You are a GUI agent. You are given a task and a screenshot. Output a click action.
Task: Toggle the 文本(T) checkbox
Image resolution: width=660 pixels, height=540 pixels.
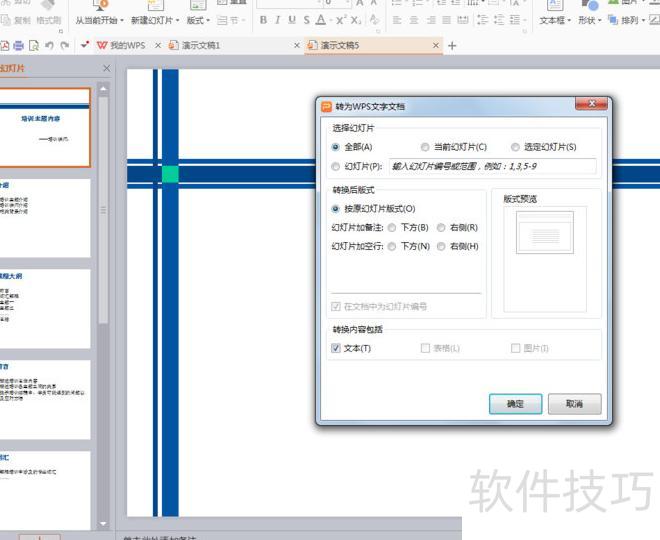(335, 348)
